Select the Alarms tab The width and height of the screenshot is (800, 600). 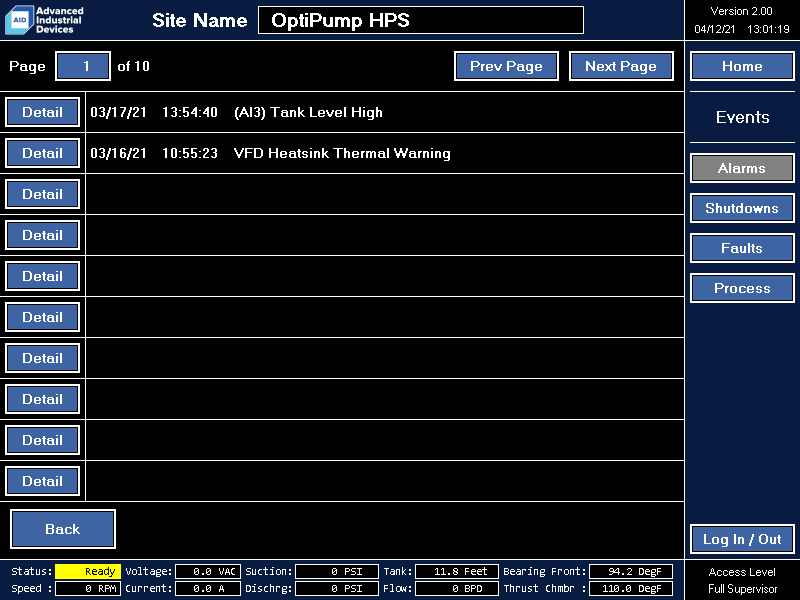tap(742, 168)
